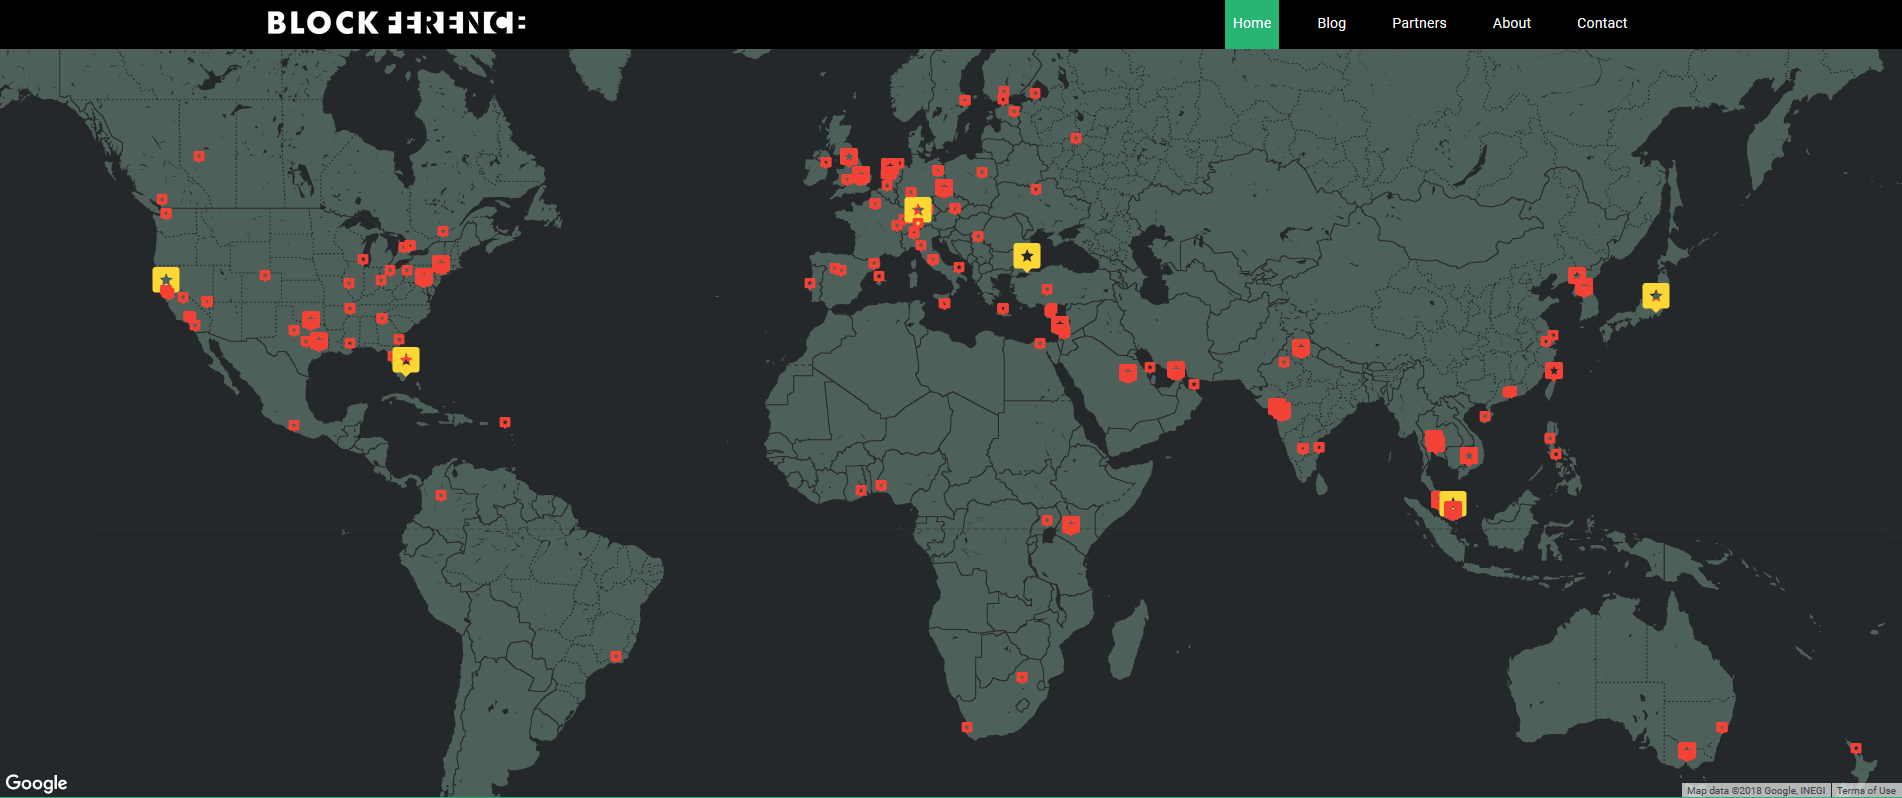Click the red marker at Sydney, Australia
The width and height of the screenshot is (1902, 798).
point(1722,727)
